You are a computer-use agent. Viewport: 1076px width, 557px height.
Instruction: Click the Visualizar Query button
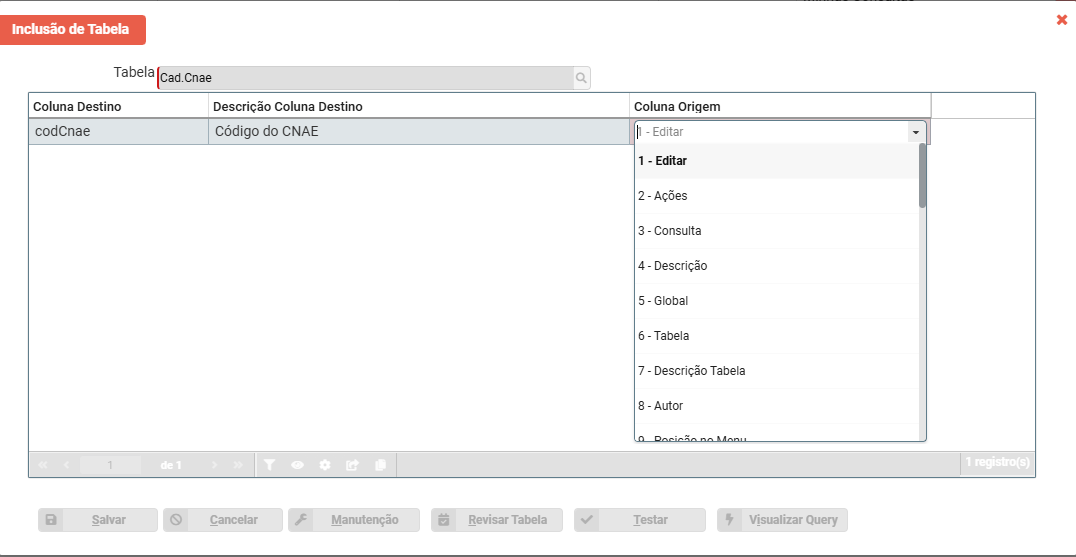click(783, 520)
